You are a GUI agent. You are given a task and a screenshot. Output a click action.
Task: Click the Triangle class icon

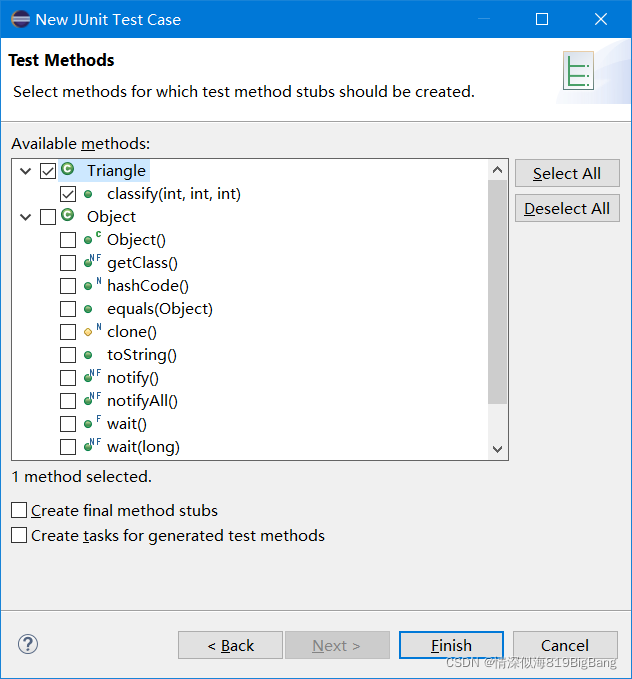(x=68, y=169)
